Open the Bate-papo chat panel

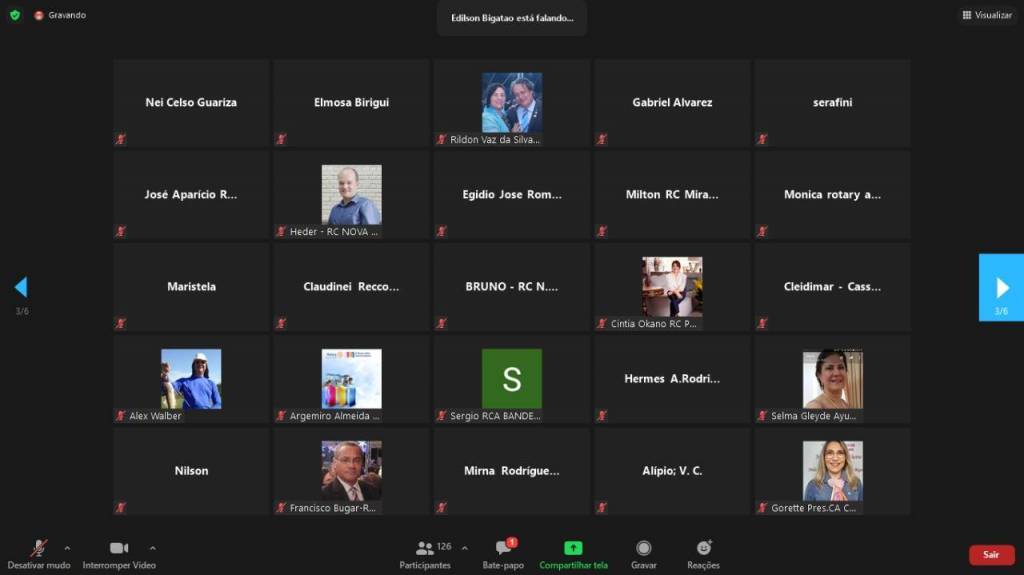point(505,553)
